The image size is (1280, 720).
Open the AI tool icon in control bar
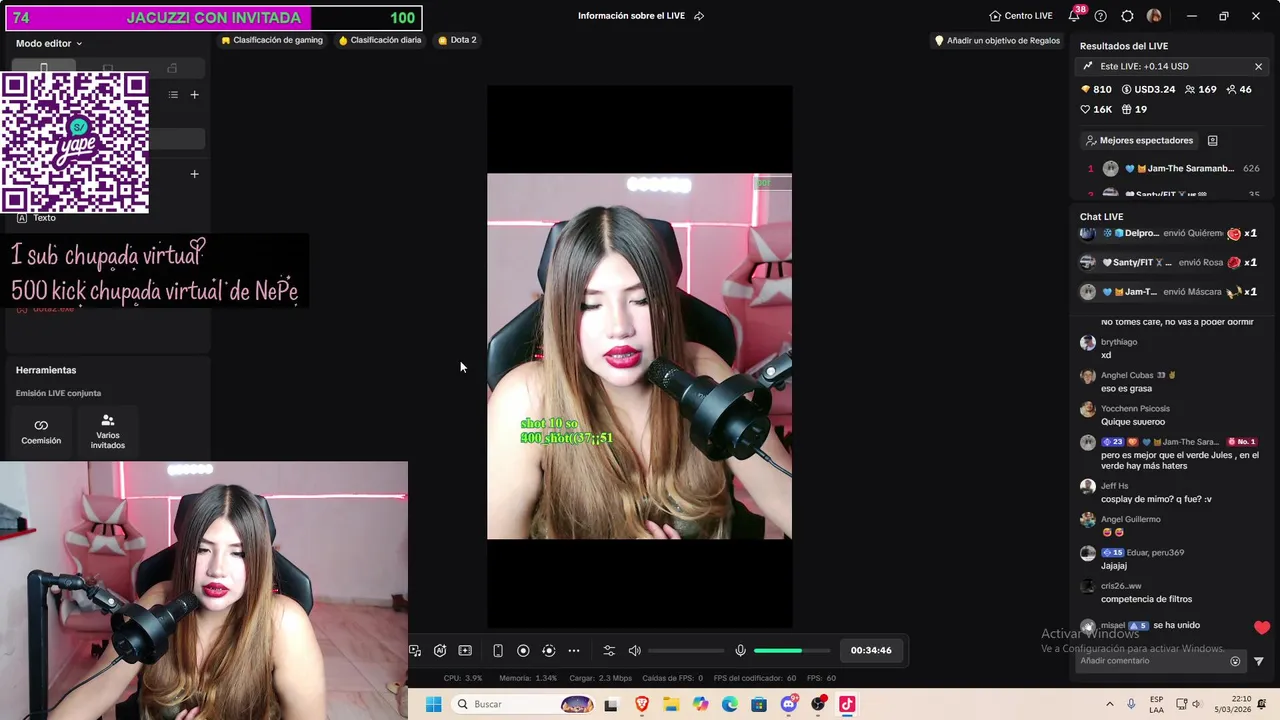[x=440, y=651]
